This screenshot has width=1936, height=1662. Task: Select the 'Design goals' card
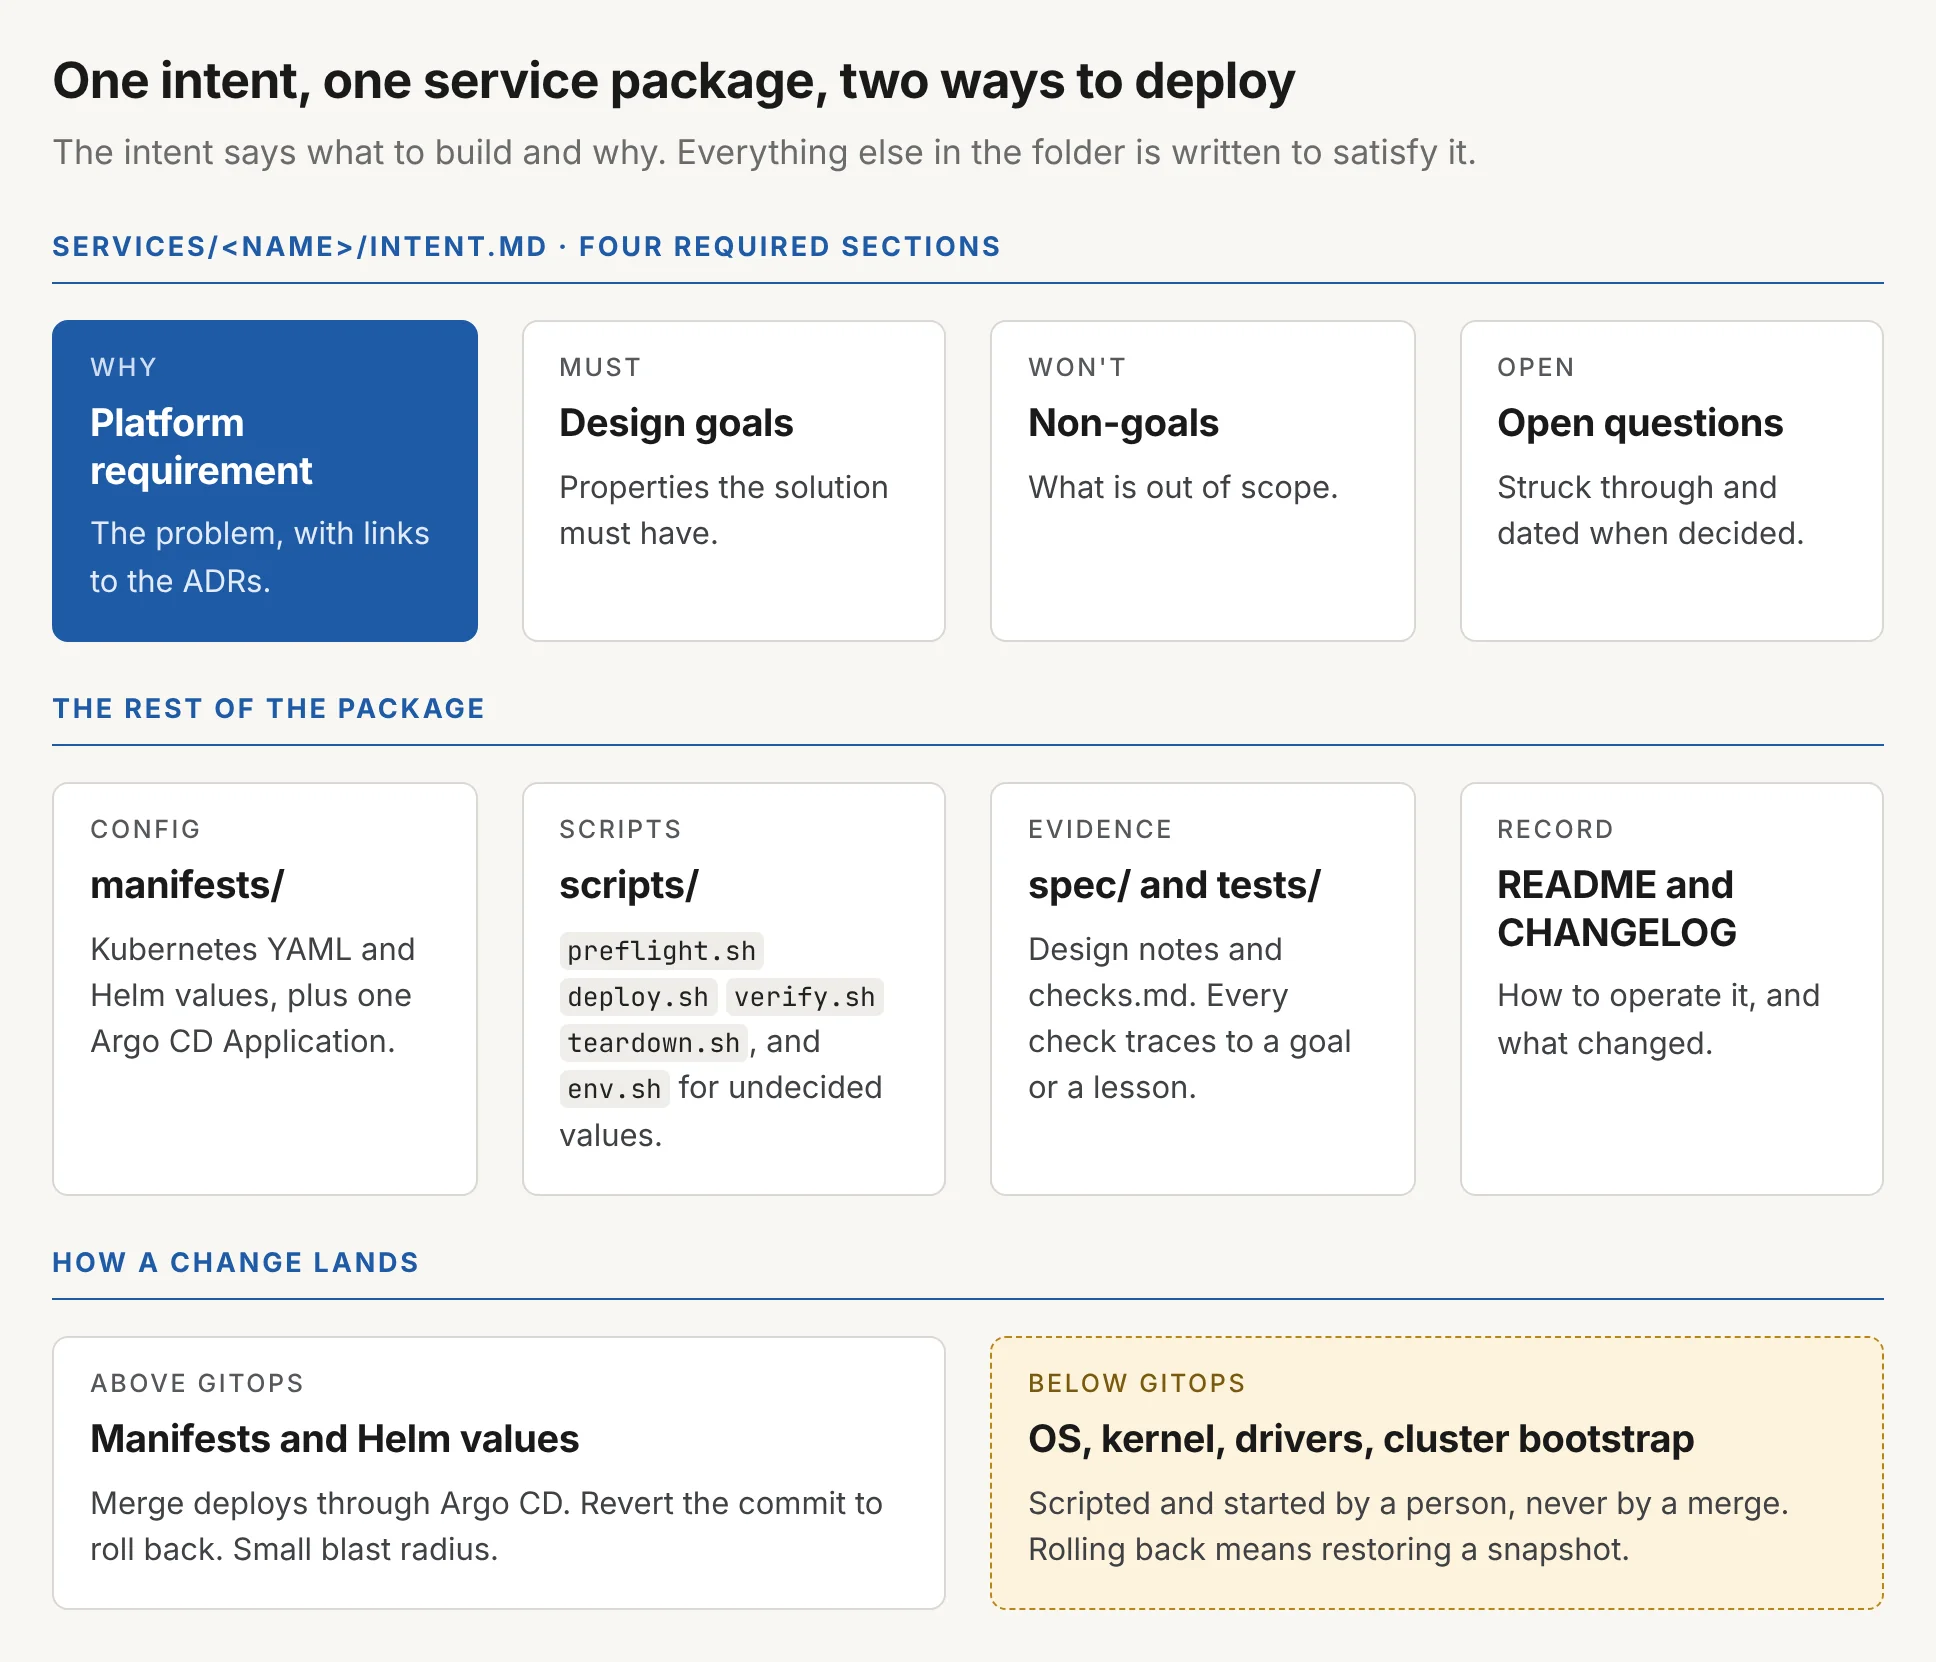[734, 481]
